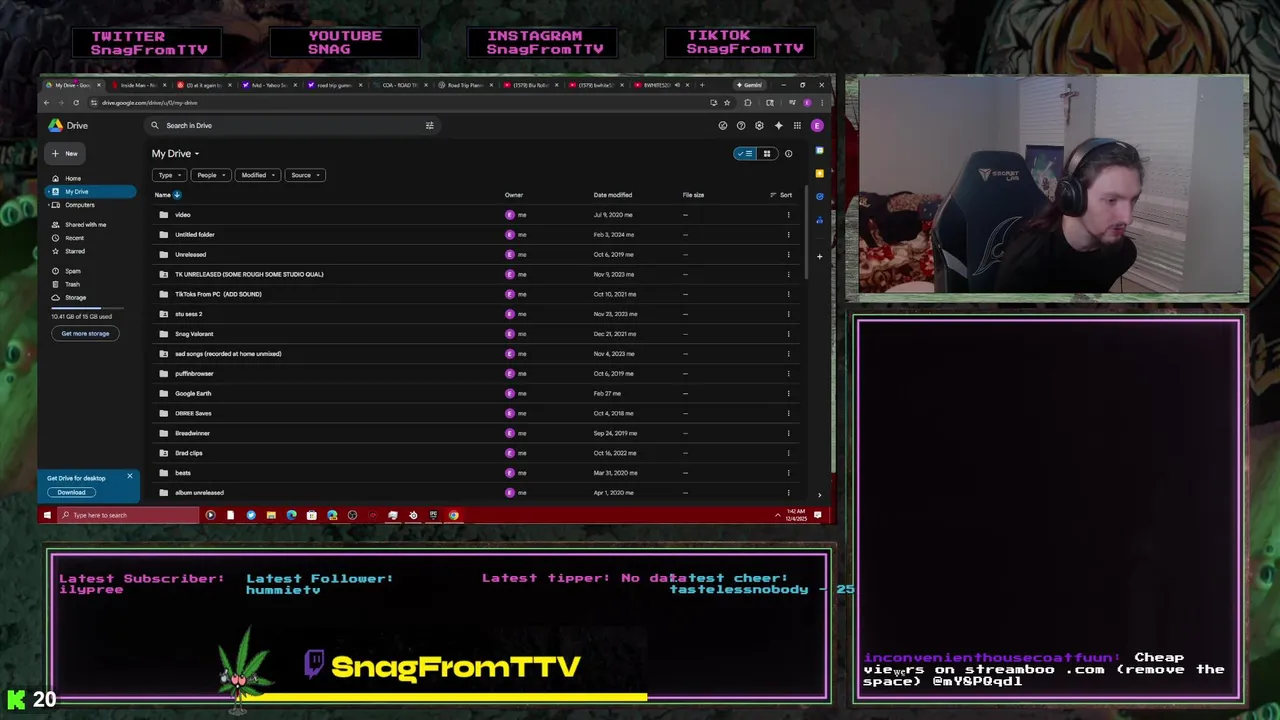
Task: Click the Windows Start button
Action: (x=47, y=515)
